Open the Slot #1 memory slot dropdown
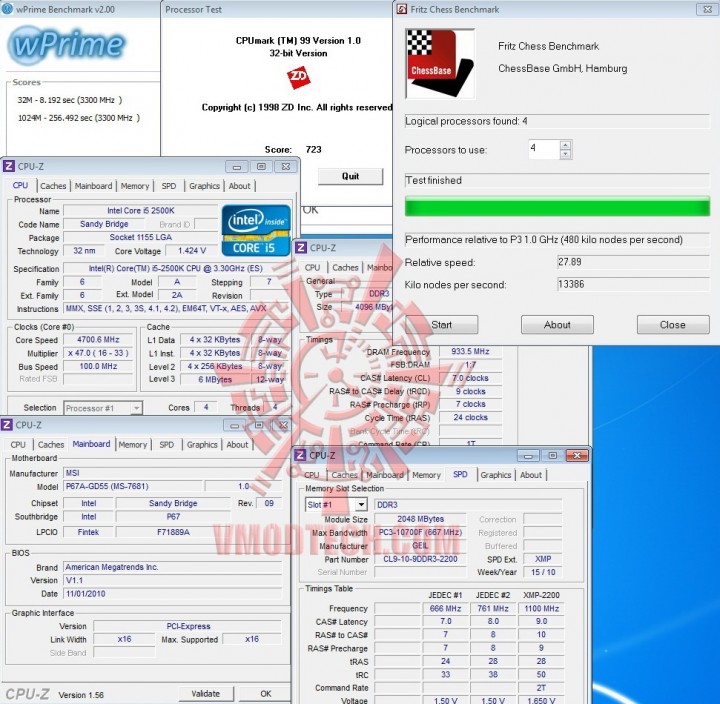720x704 pixels. pos(361,505)
